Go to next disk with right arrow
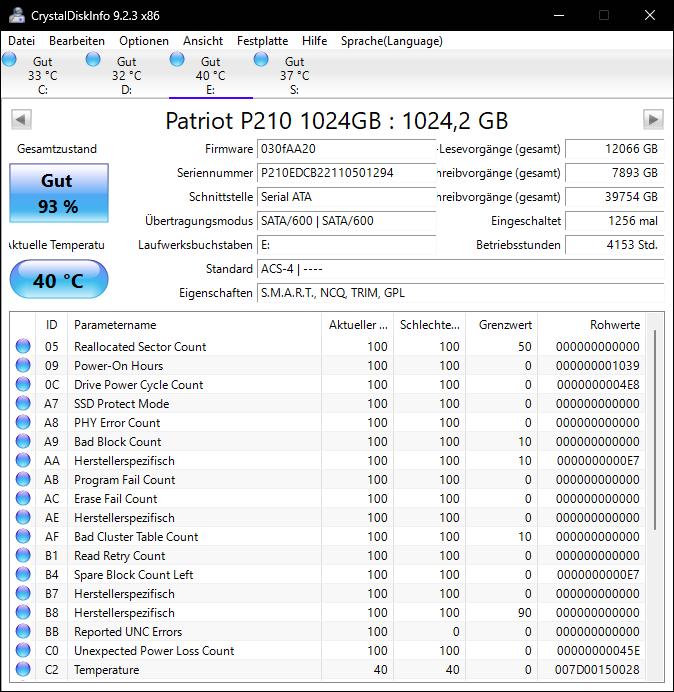This screenshot has height=692, width=674. [653, 120]
